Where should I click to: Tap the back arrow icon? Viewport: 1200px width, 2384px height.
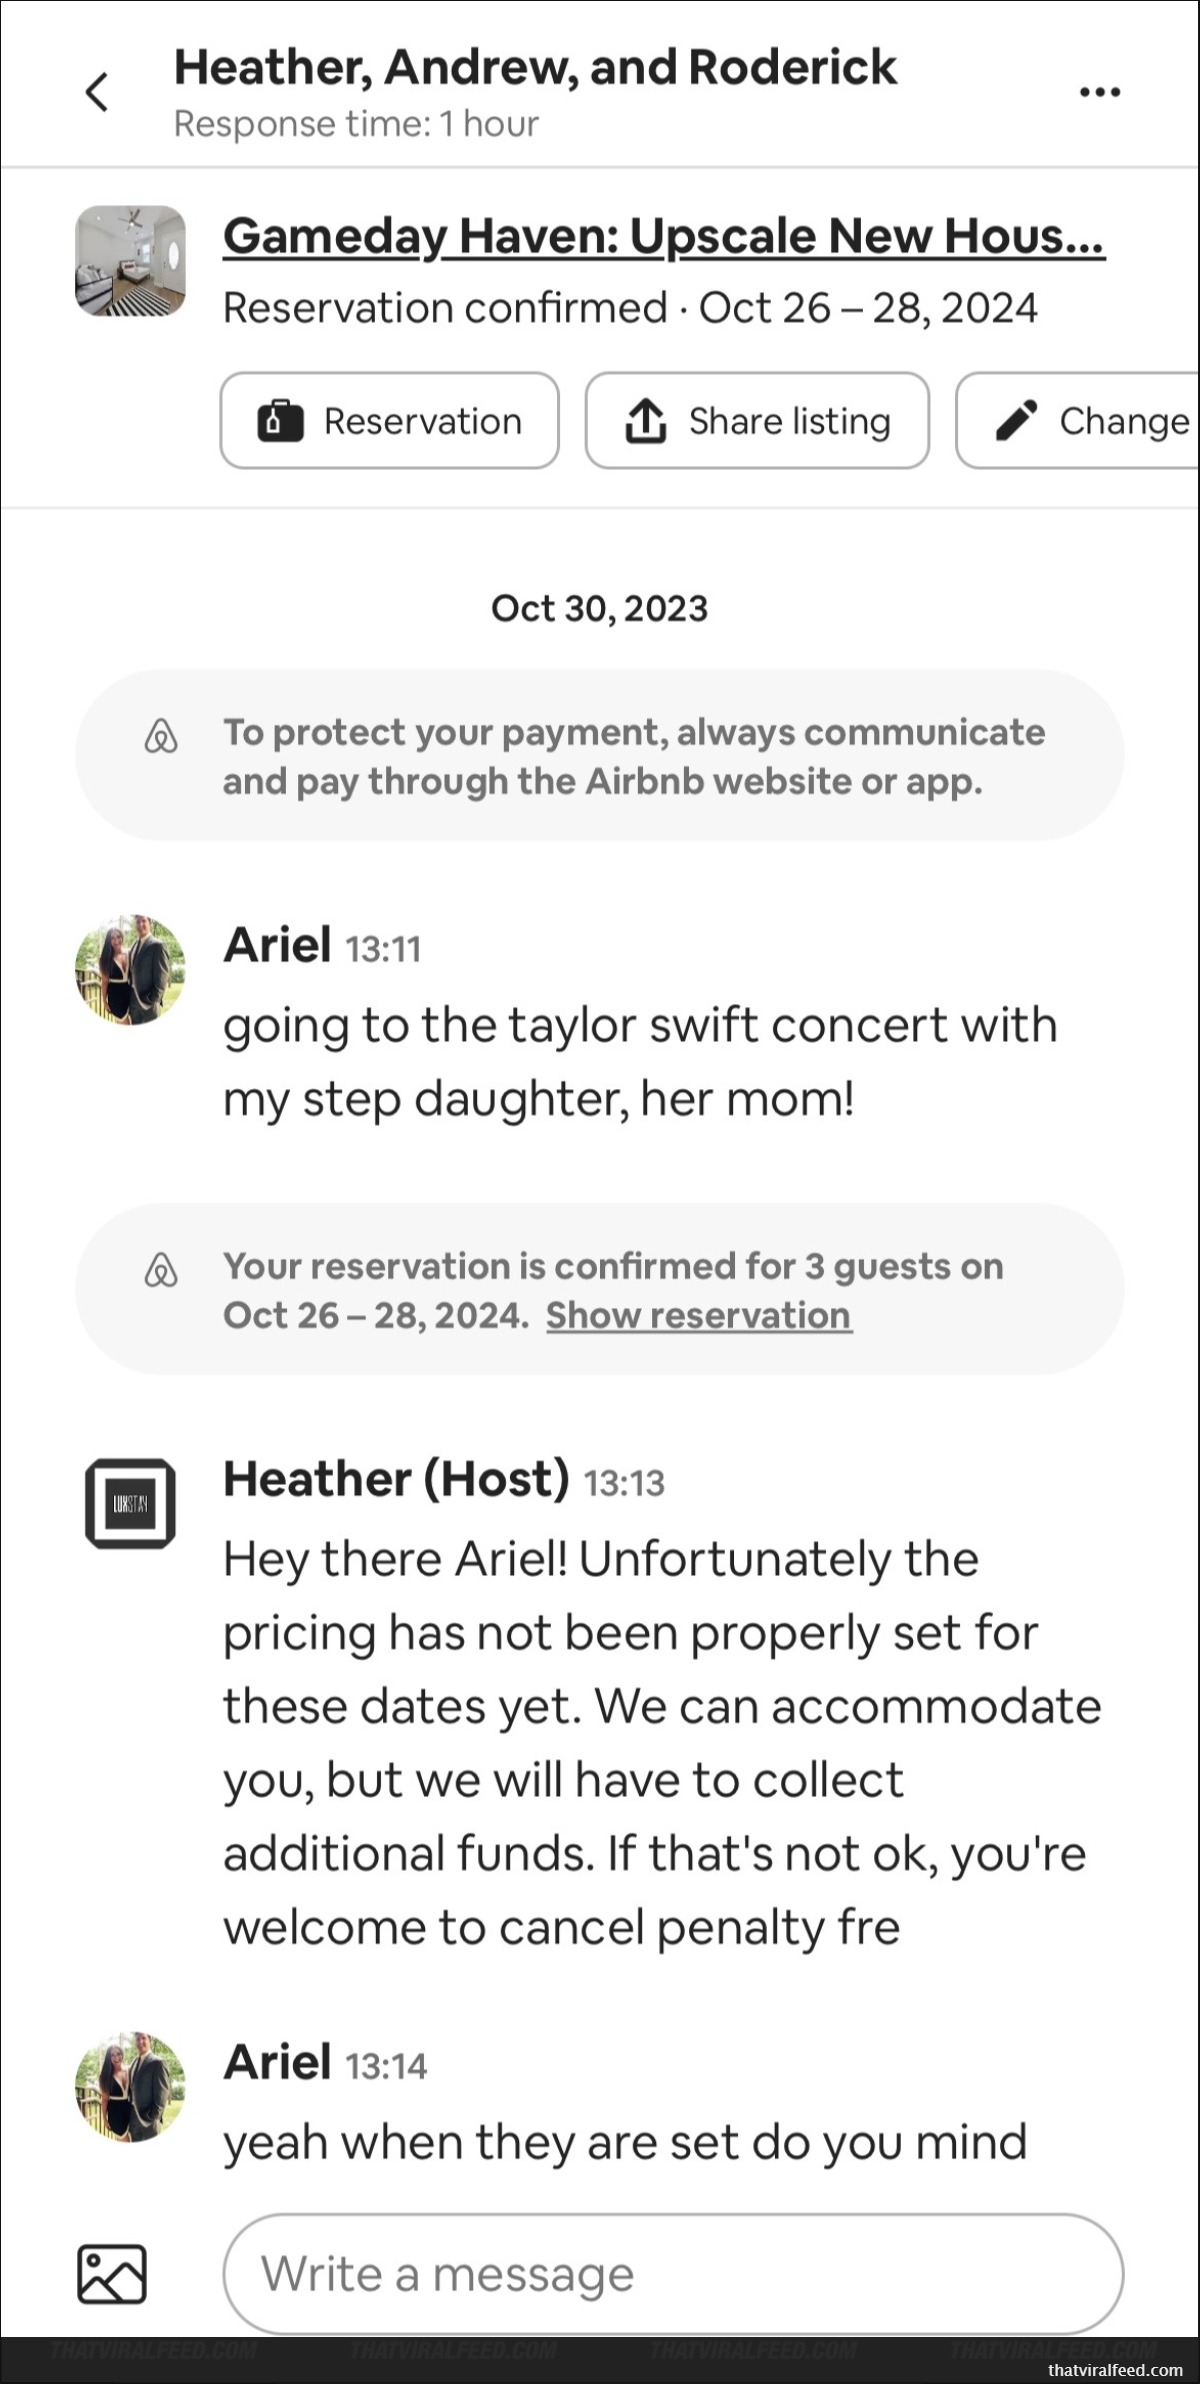click(97, 92)
